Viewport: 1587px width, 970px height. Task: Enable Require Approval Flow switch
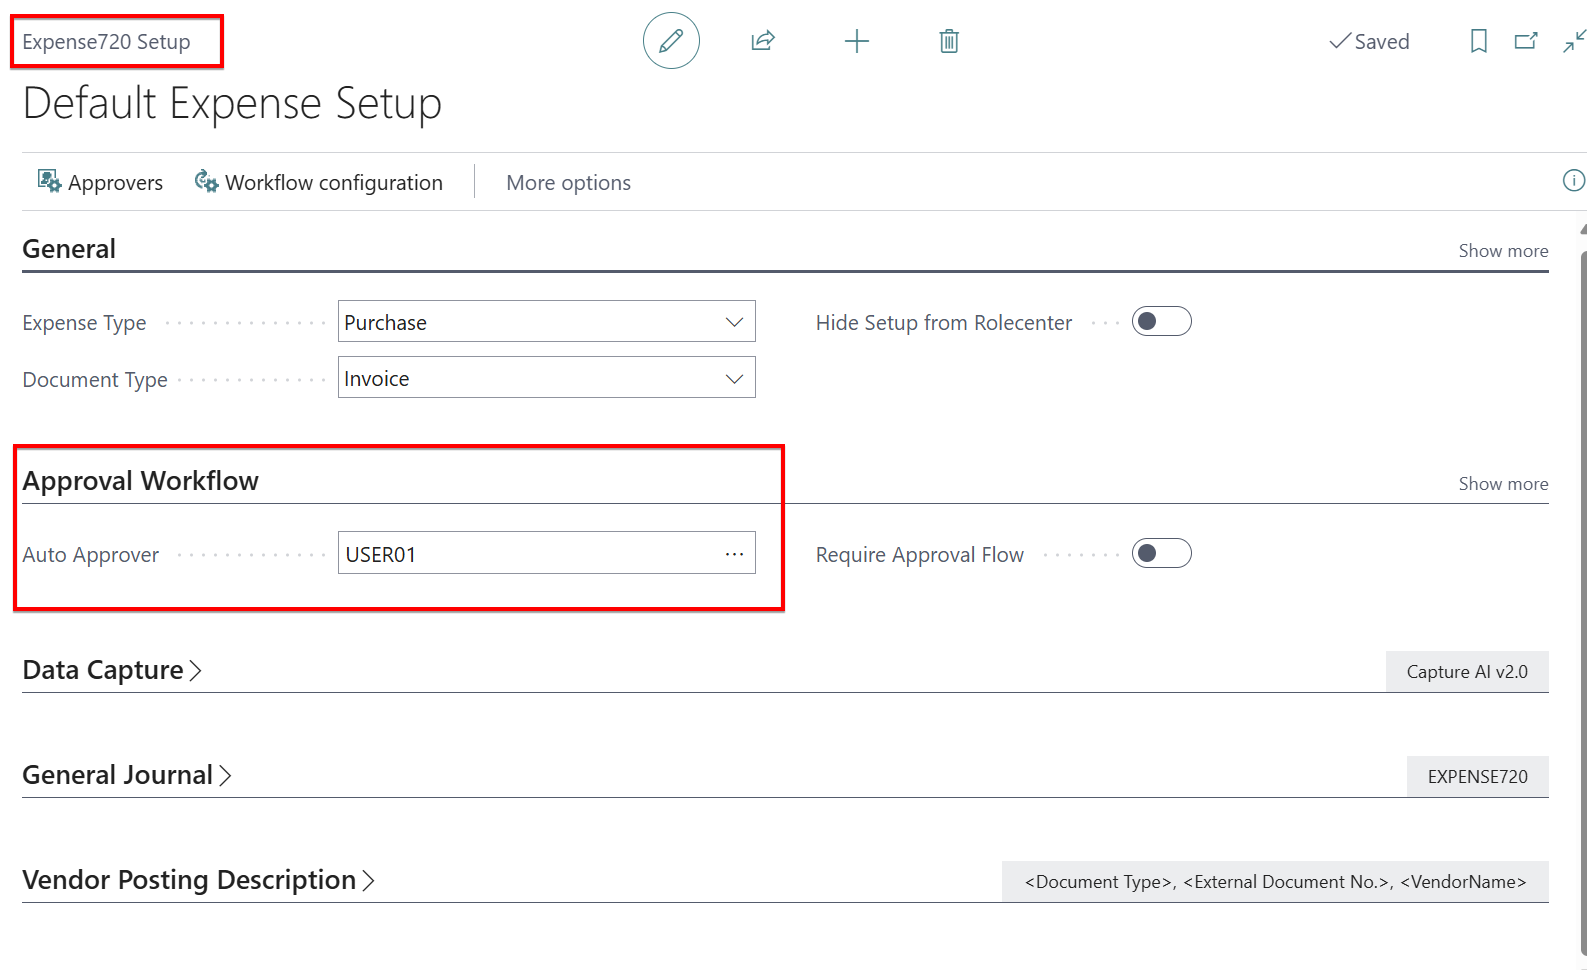click(1161, 553)
